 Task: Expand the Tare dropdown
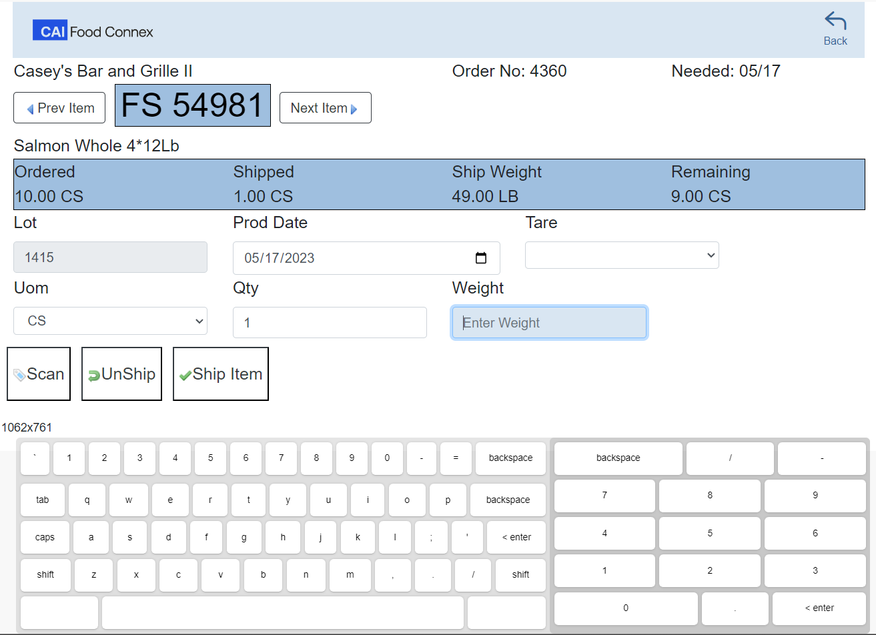621,256
